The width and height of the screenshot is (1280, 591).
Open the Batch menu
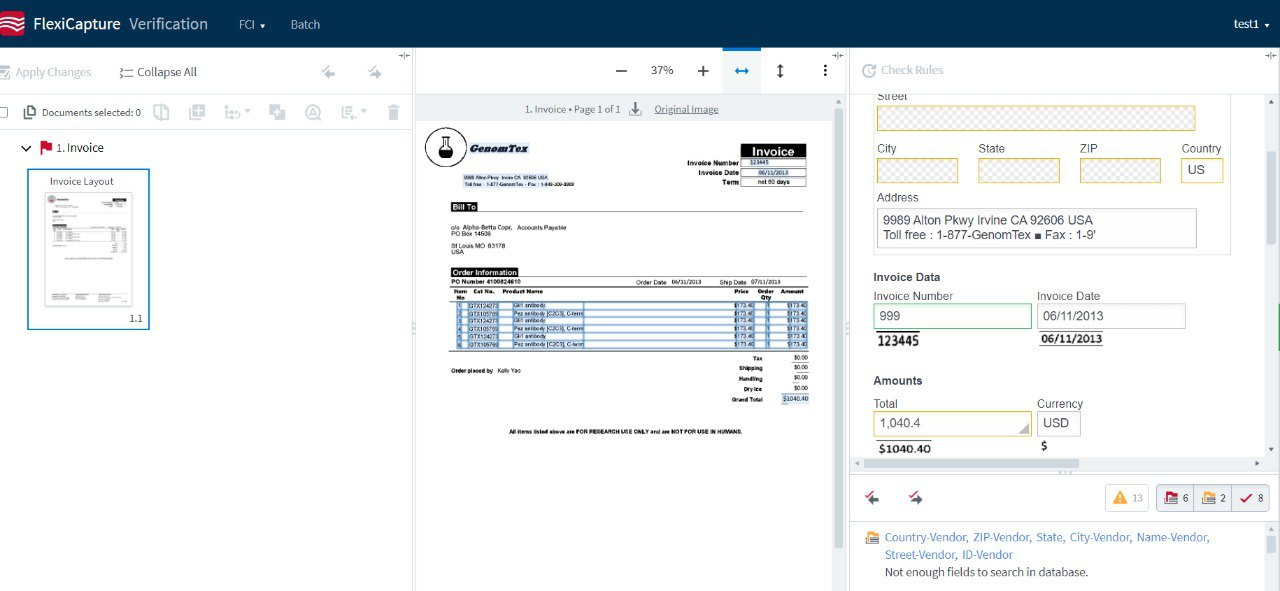click(305, 24)
